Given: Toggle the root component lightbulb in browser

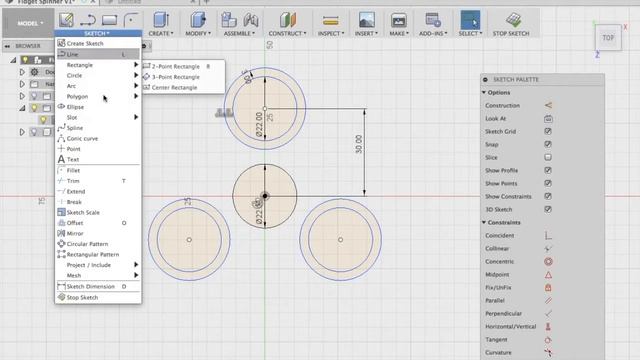Looking at the screenshot, I should [25, 60].
